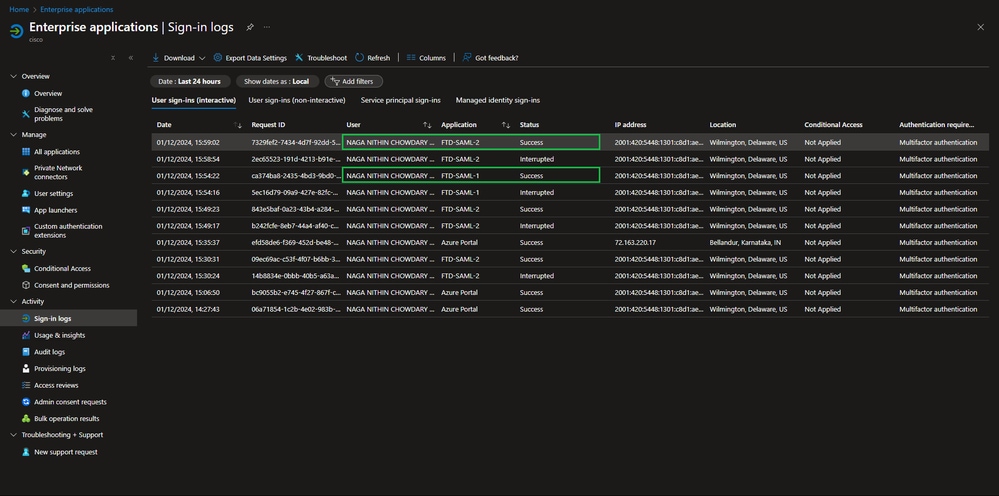Image resolution: width=999 pixels, height=496 pixels.
Task: Click the Admin consent requests icon
Action: coord(25,402)
